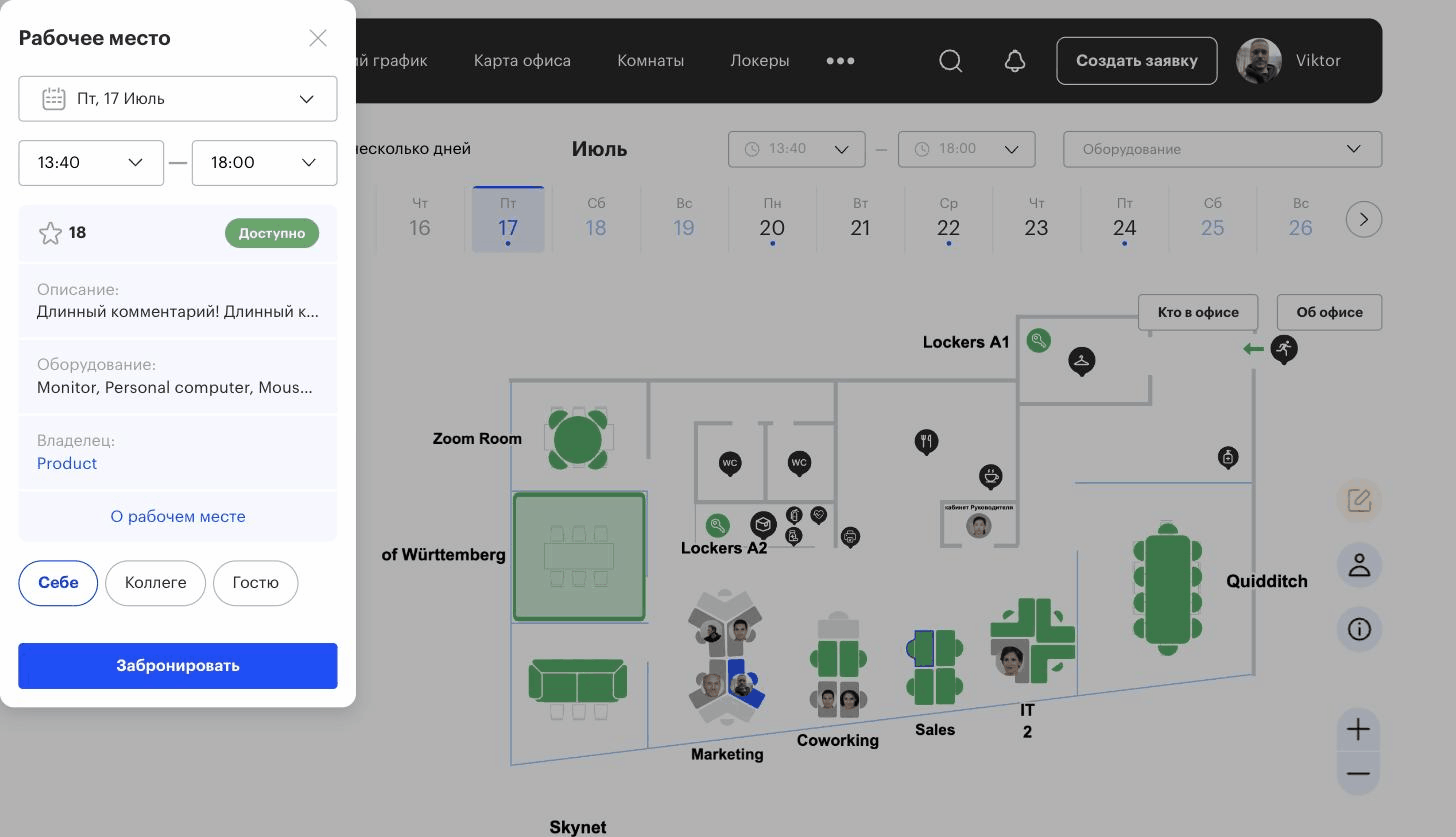Expand the Оборудование filter dropdown
The width and height of the screenshot is (1456, 837).
1222,149
